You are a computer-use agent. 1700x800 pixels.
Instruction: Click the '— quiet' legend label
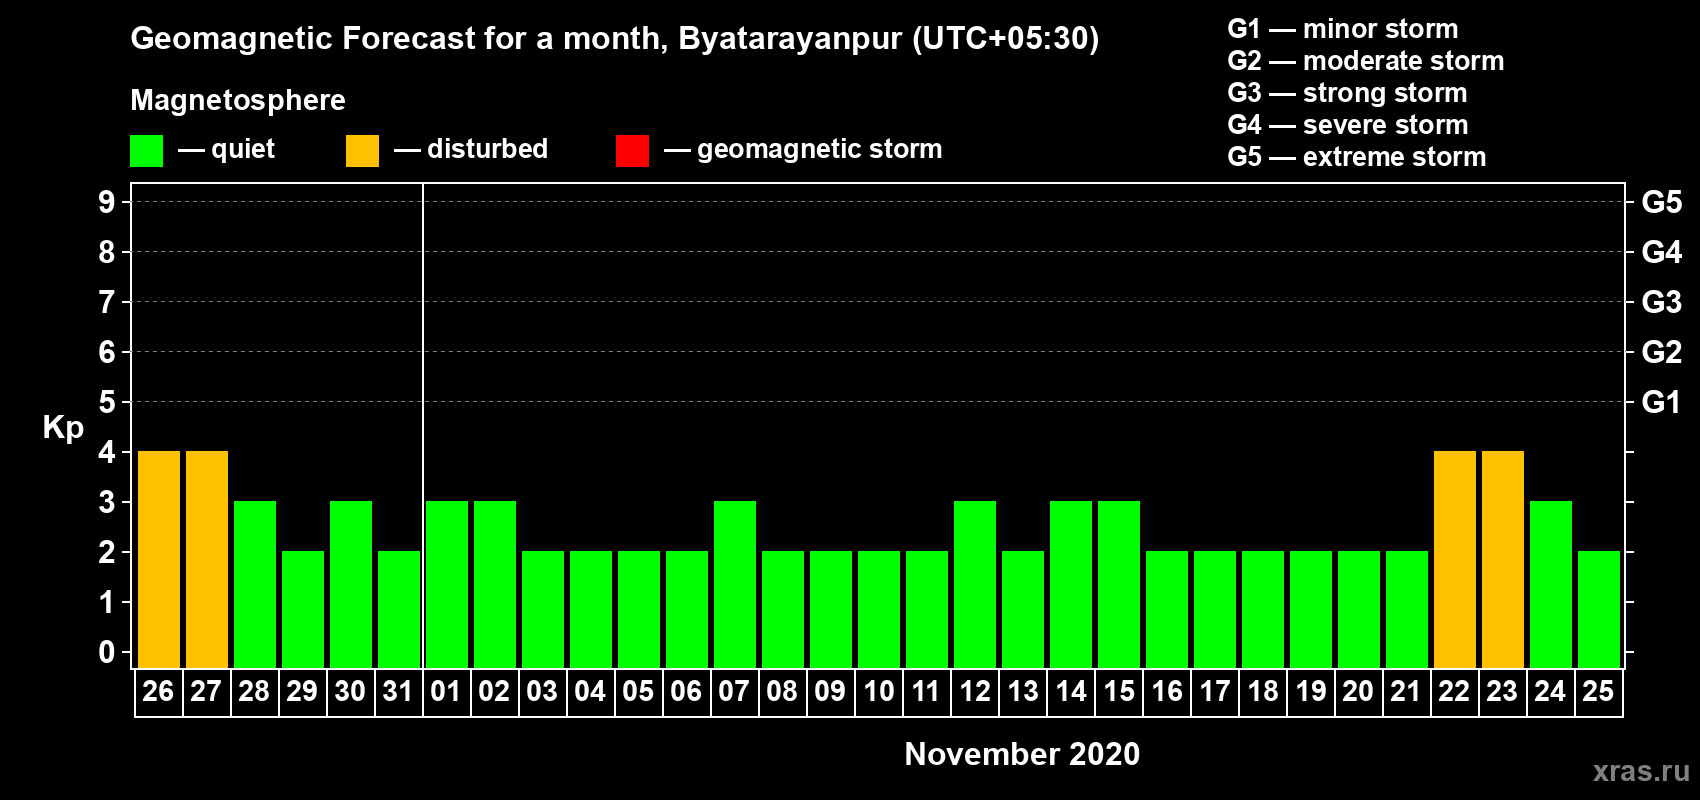(x=226, y=149)
